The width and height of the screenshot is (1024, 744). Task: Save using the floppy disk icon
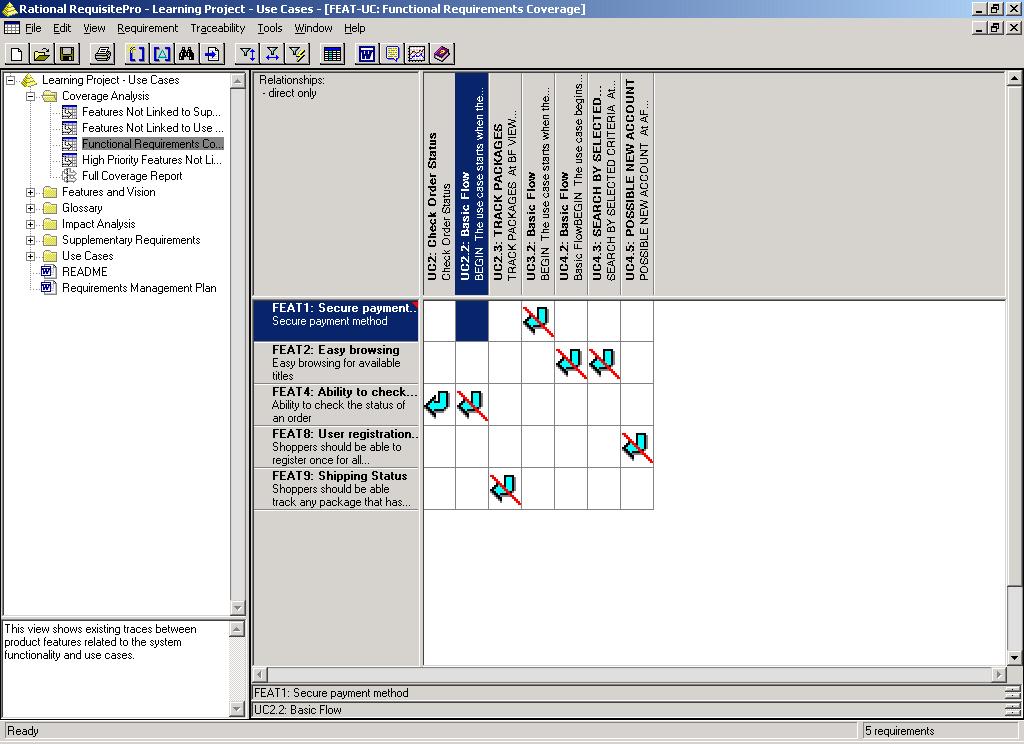pyautogui.click(x=67, y=54)
